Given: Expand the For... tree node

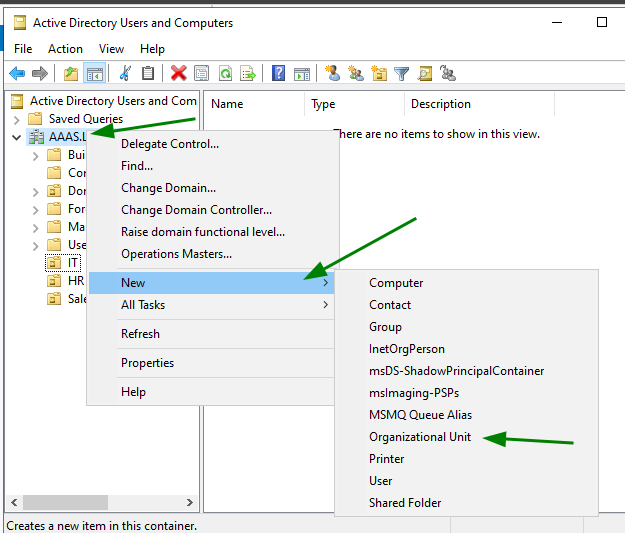Looking at the screenshot, I should pos(35,210).
